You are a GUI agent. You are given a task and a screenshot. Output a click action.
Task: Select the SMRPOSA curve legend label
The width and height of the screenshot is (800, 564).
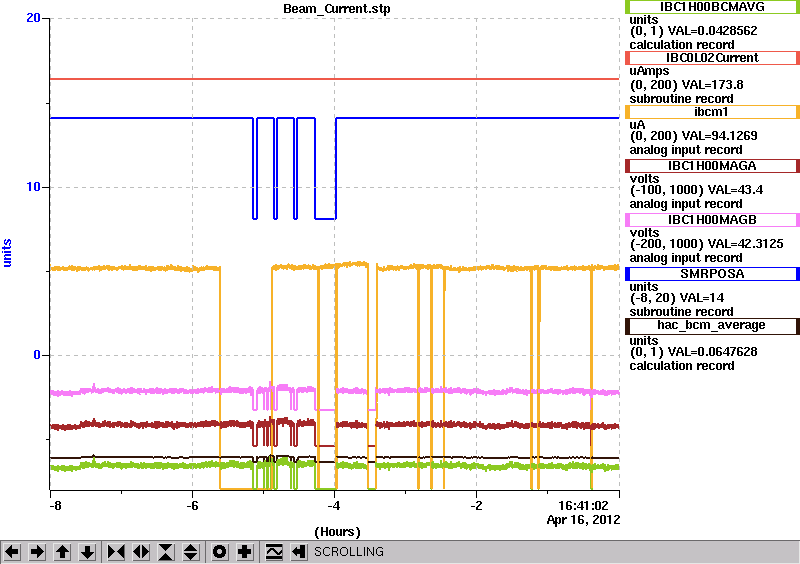click(712, 274)
